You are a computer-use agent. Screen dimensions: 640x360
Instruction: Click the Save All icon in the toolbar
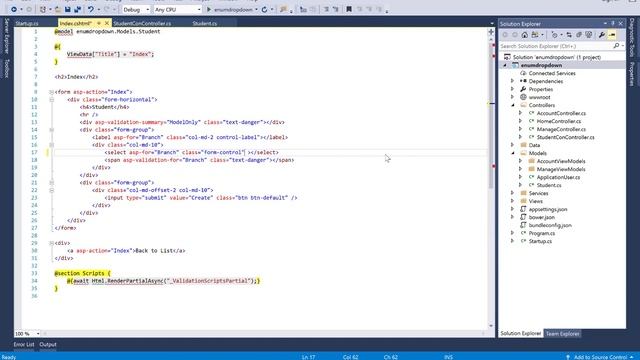[78, 9]
